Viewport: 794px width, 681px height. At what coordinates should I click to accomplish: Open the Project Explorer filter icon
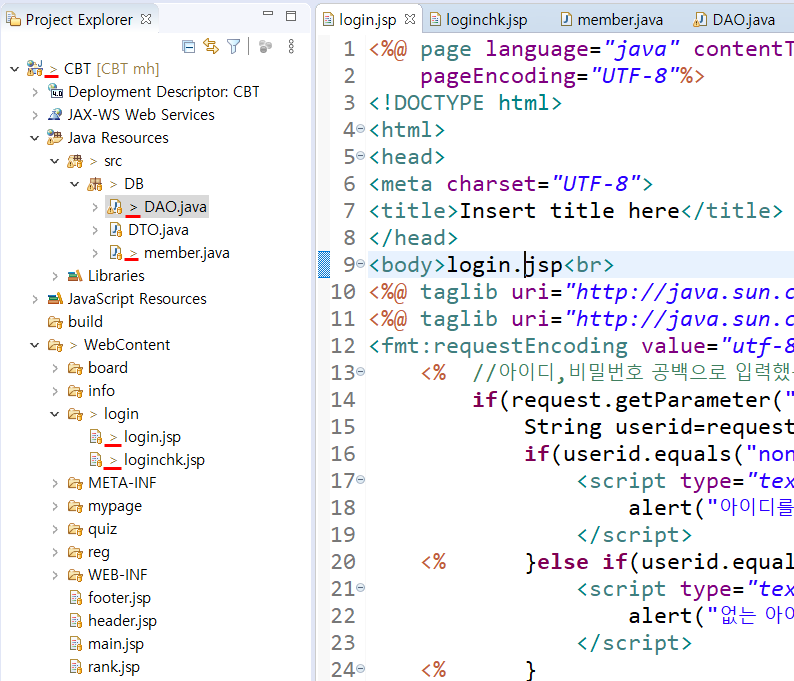coord(233,47)
